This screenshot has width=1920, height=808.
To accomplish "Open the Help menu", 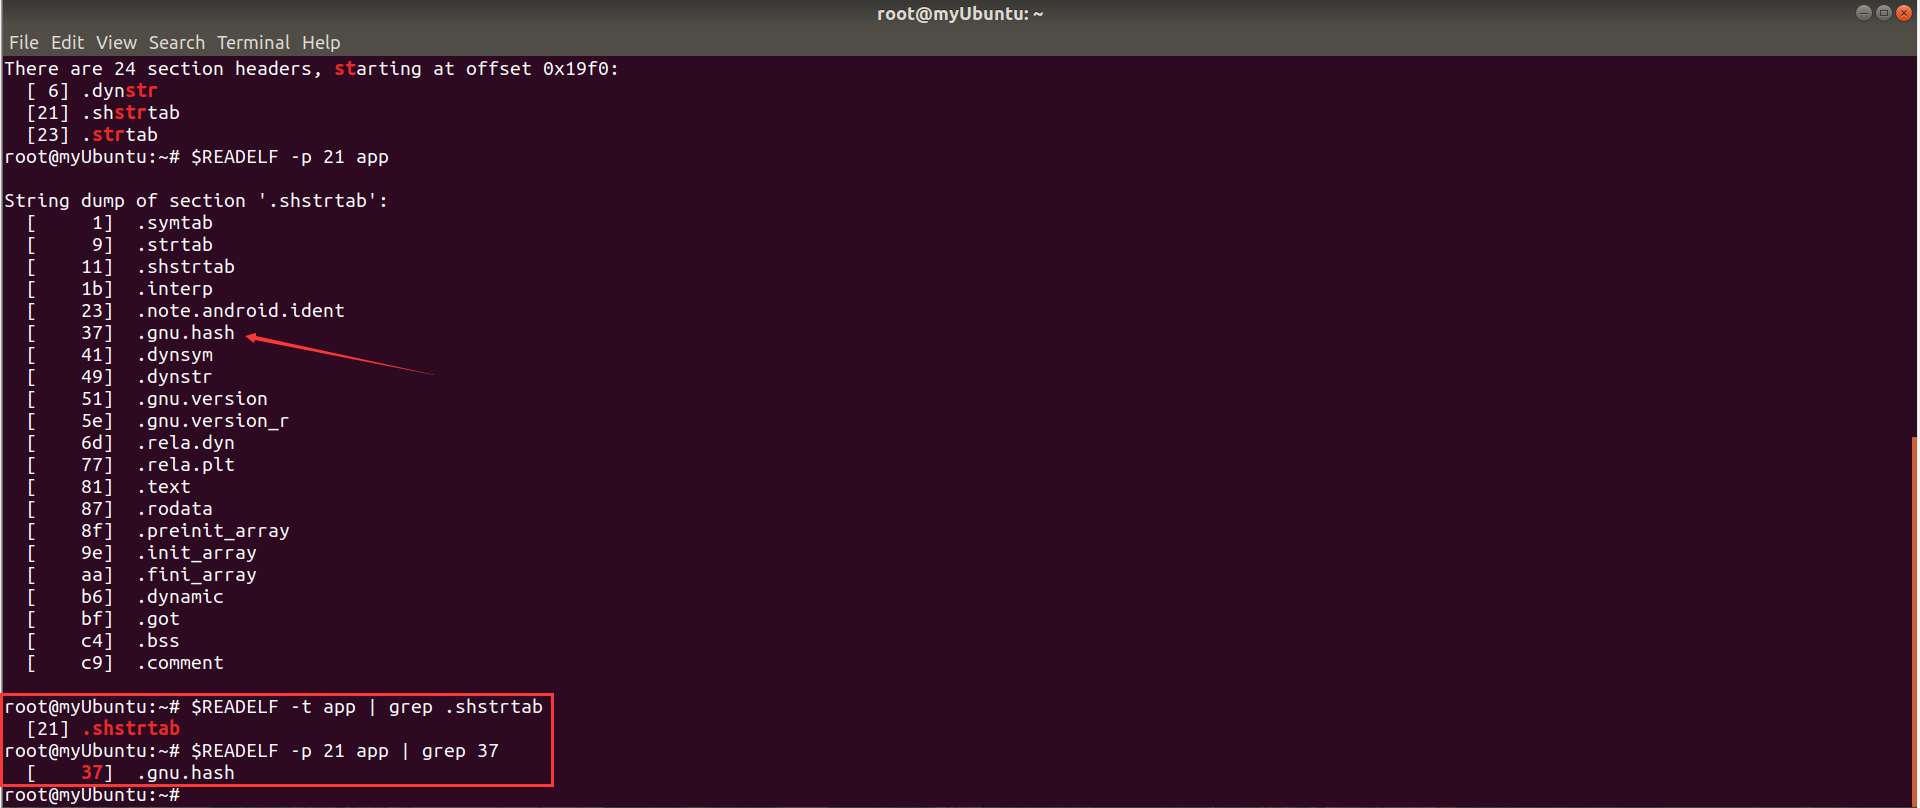I will tap(321, 42).
